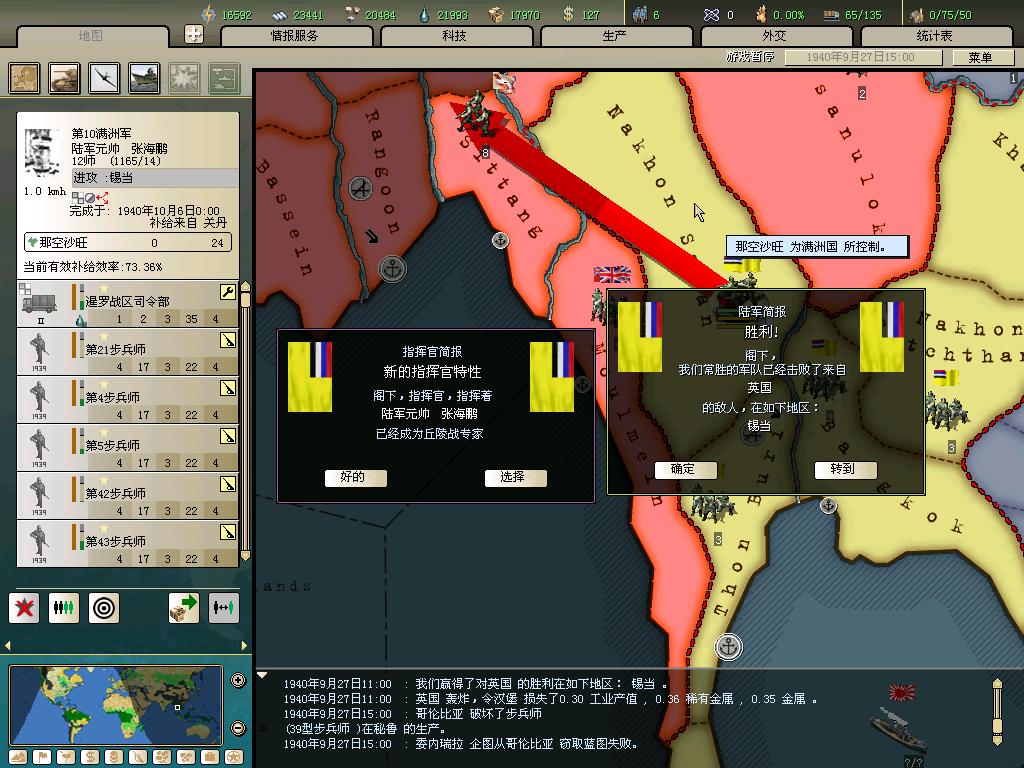Click the 那空沙旺 province location row

pos(128,242)
